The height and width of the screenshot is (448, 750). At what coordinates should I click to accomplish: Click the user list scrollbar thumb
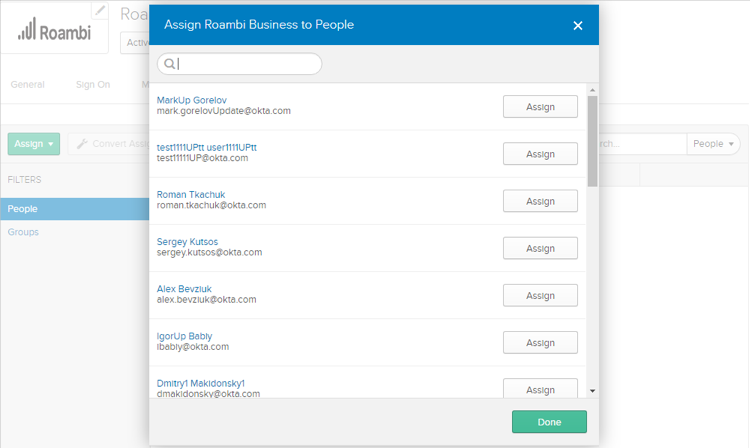click(x=592, y=140)
